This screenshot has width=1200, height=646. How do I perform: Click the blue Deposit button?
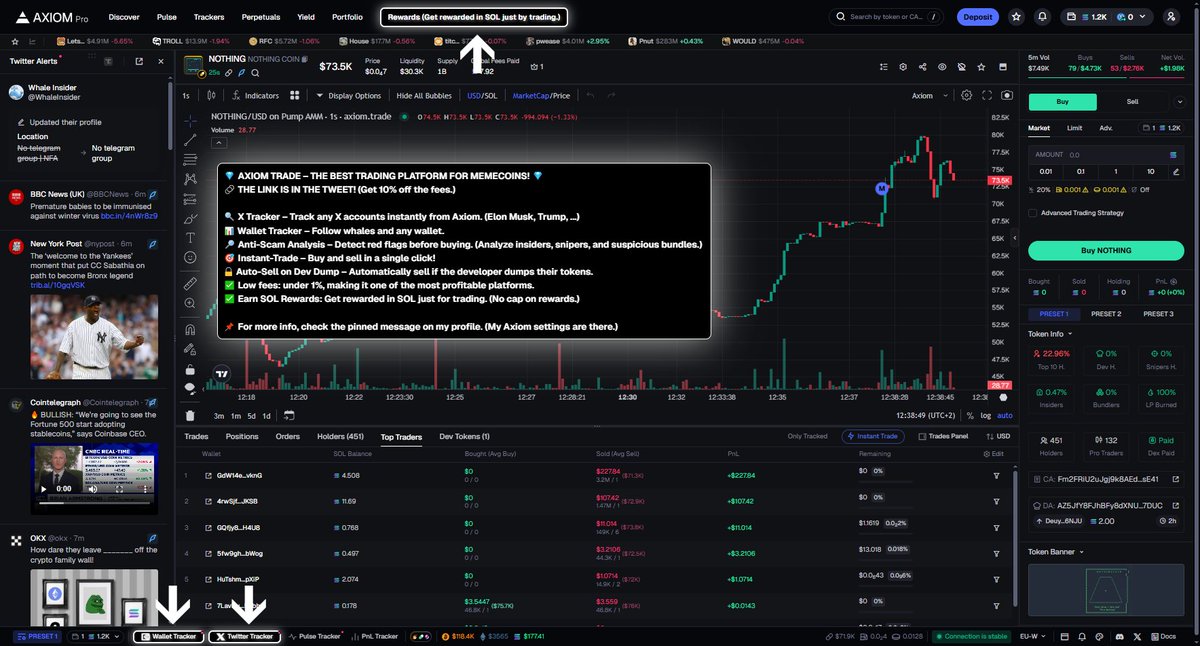tap(977, 17)
